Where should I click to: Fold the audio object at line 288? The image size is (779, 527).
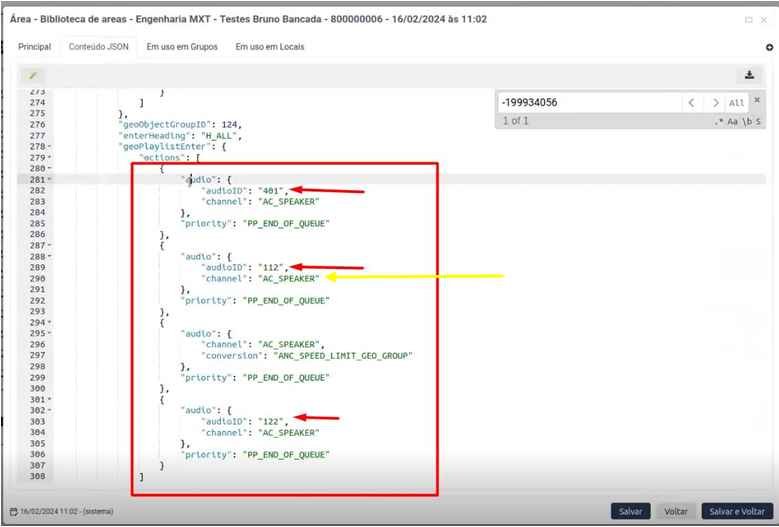coord(49,256)
